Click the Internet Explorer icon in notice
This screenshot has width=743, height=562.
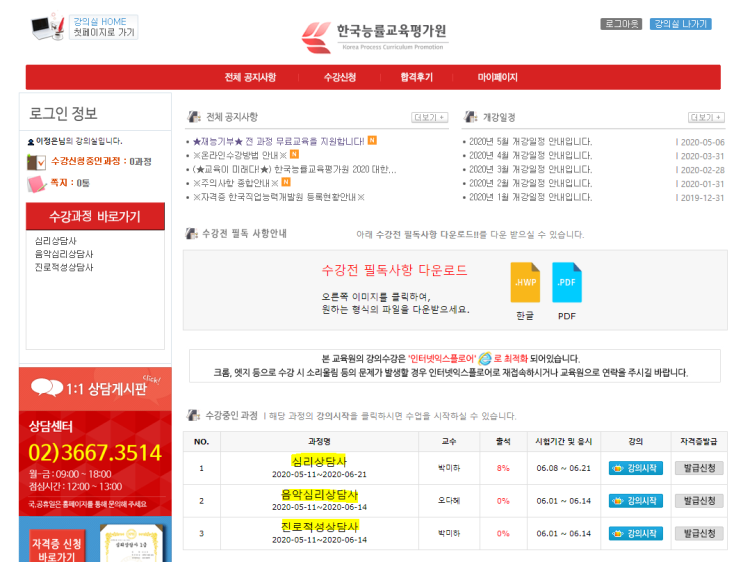(485, 359)
